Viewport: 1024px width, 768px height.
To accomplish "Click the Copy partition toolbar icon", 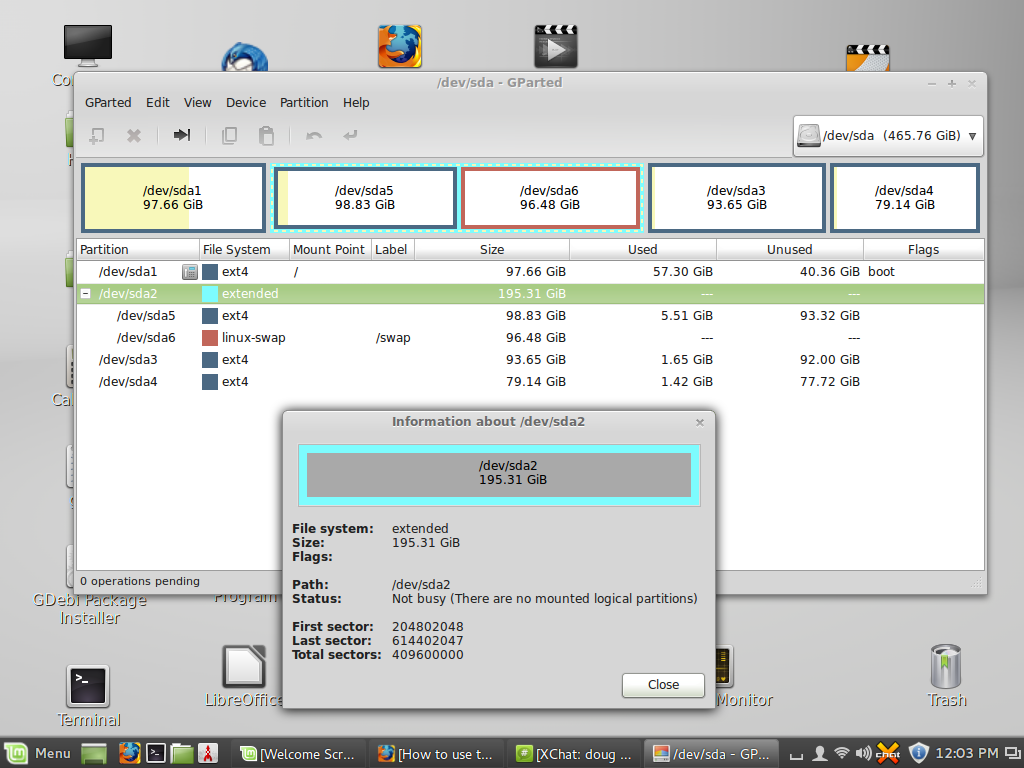I will 229,136.
